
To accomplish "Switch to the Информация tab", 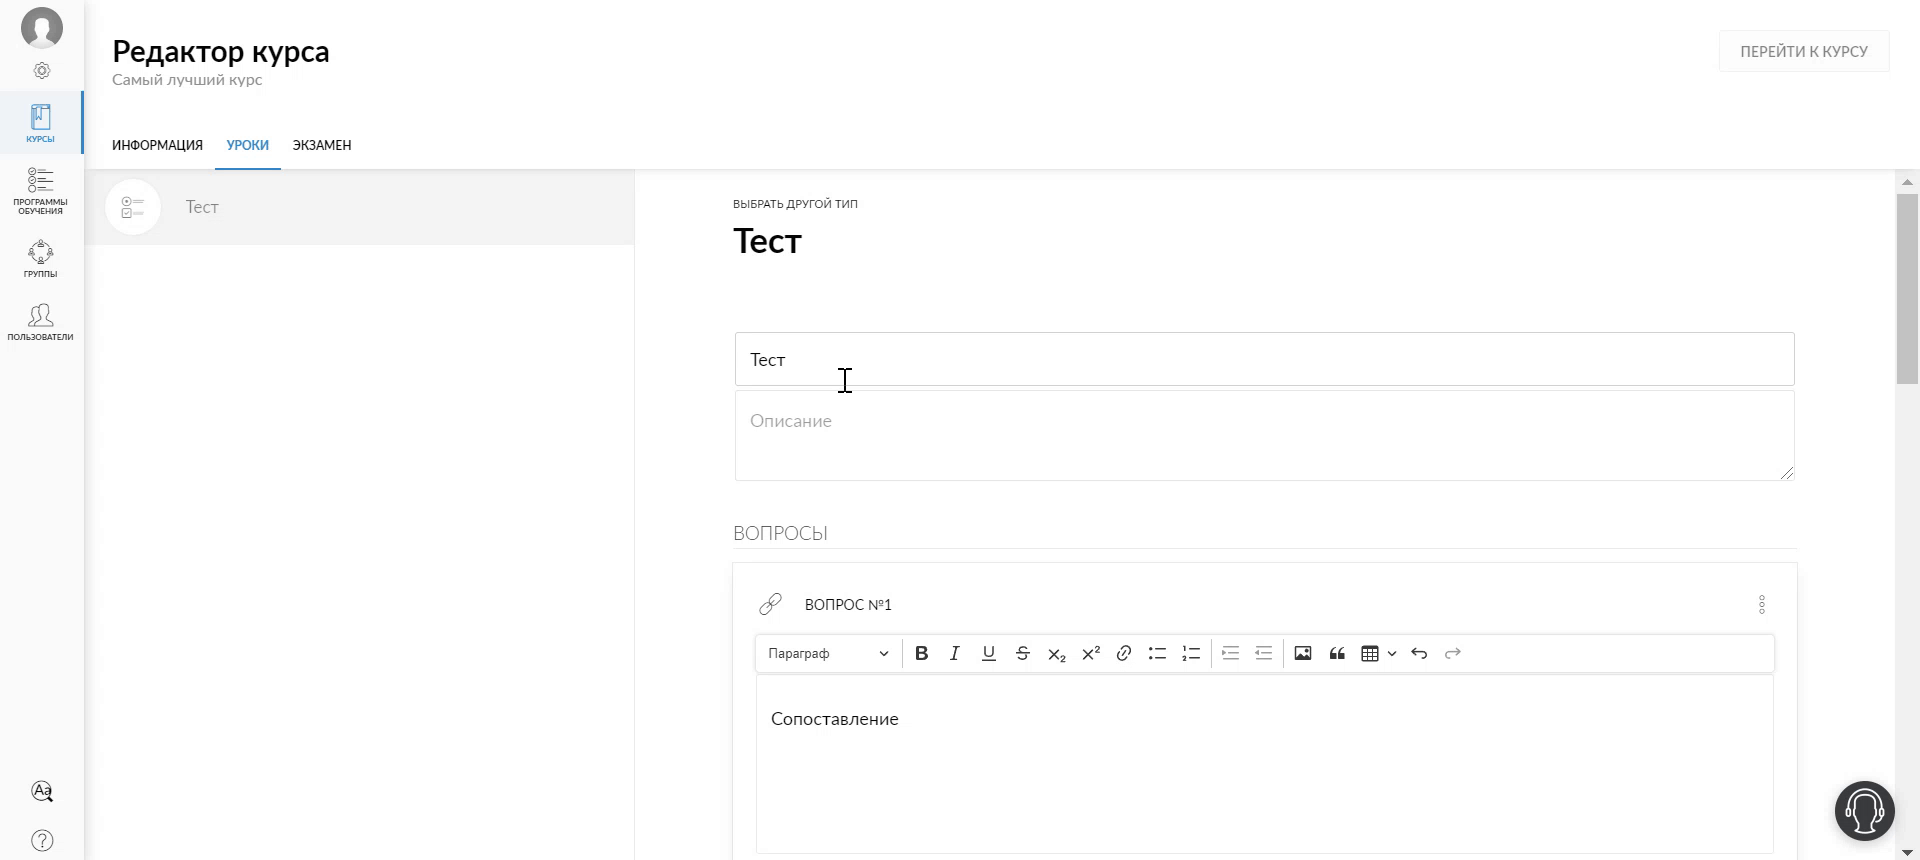I will (x=157, y=145).
